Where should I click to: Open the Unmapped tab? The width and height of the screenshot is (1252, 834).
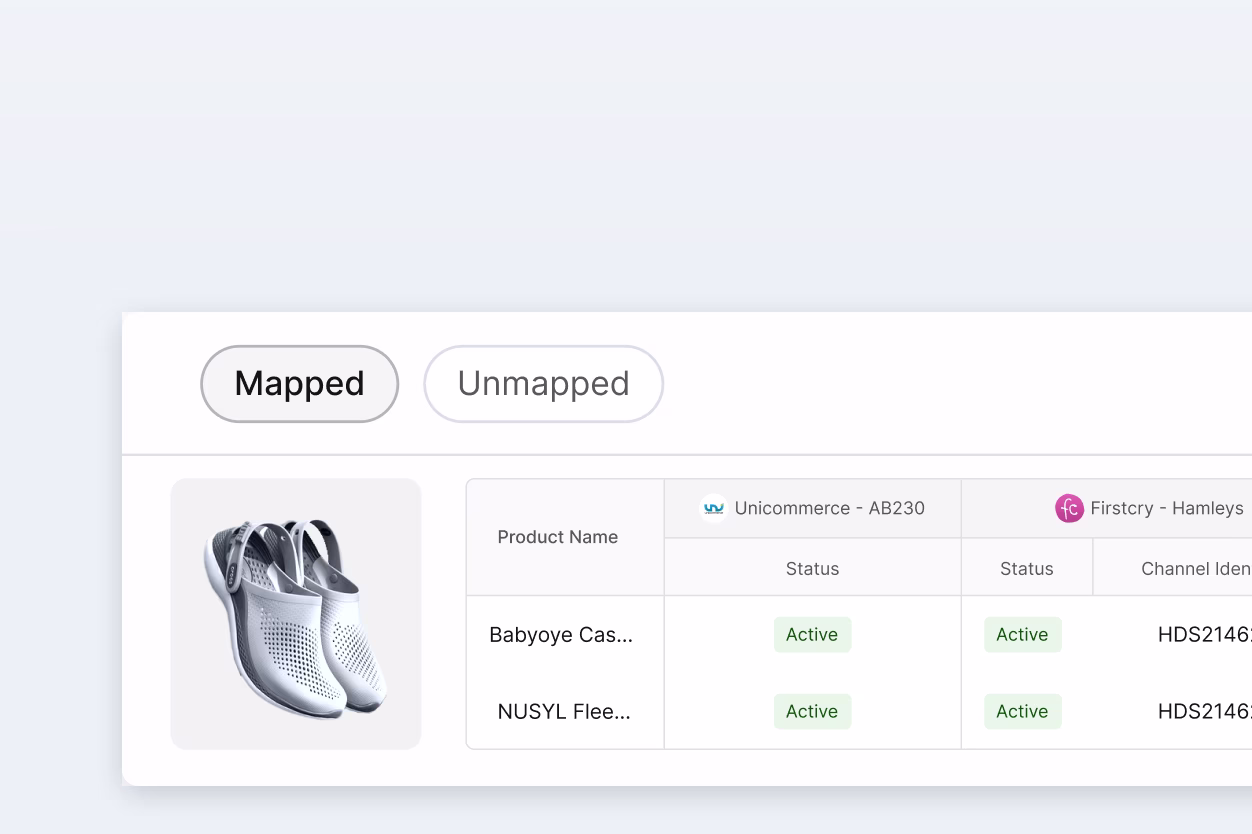543,384
